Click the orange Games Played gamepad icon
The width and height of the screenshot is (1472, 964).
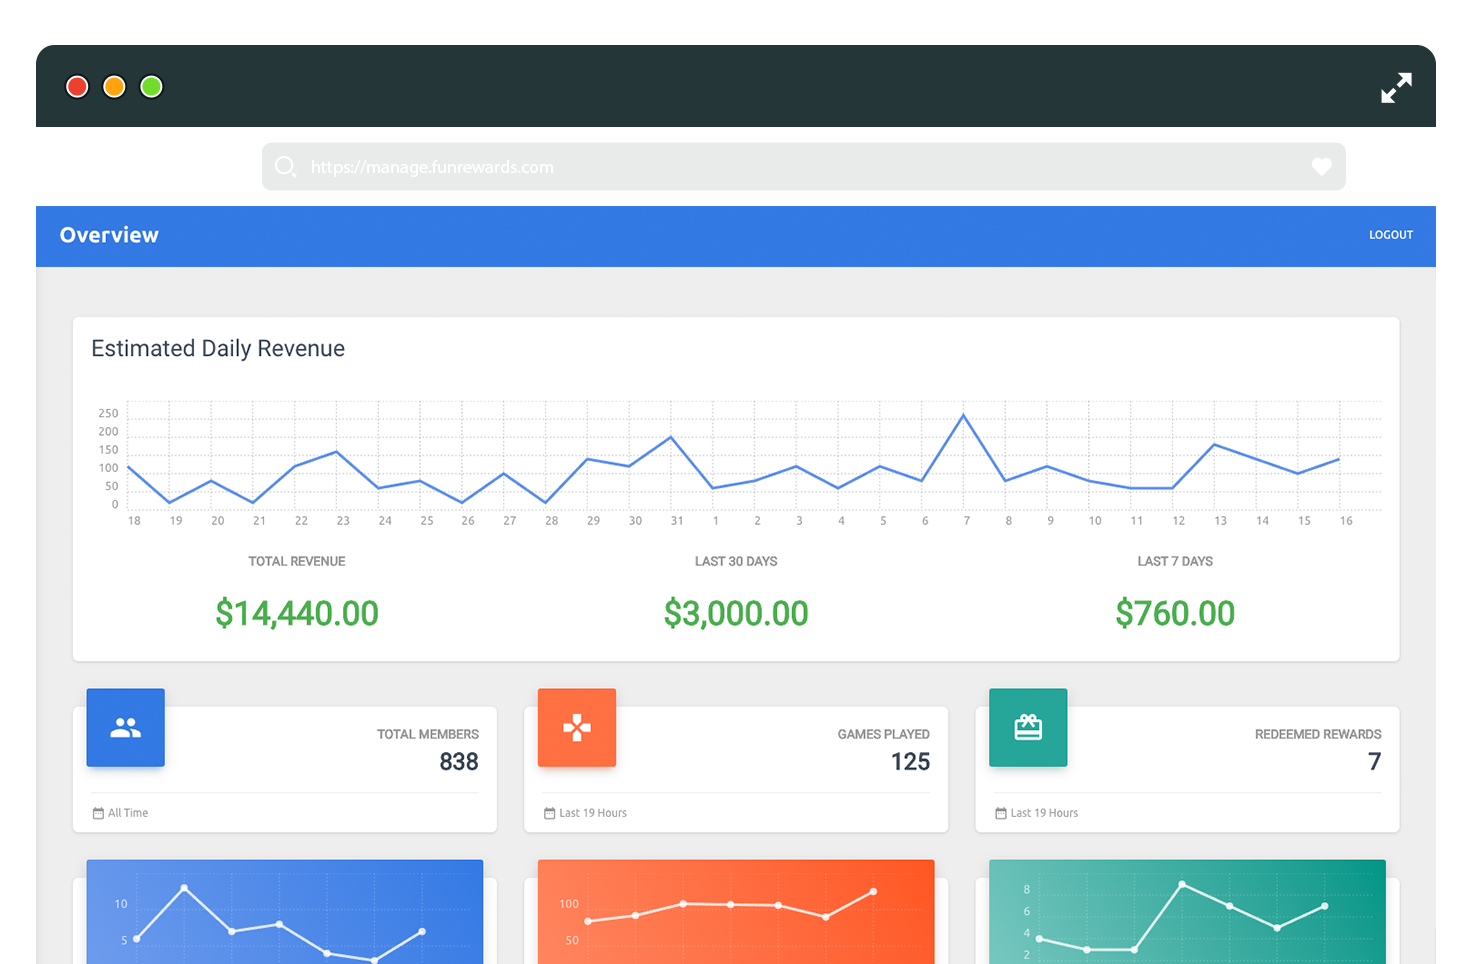pos(577,728)
